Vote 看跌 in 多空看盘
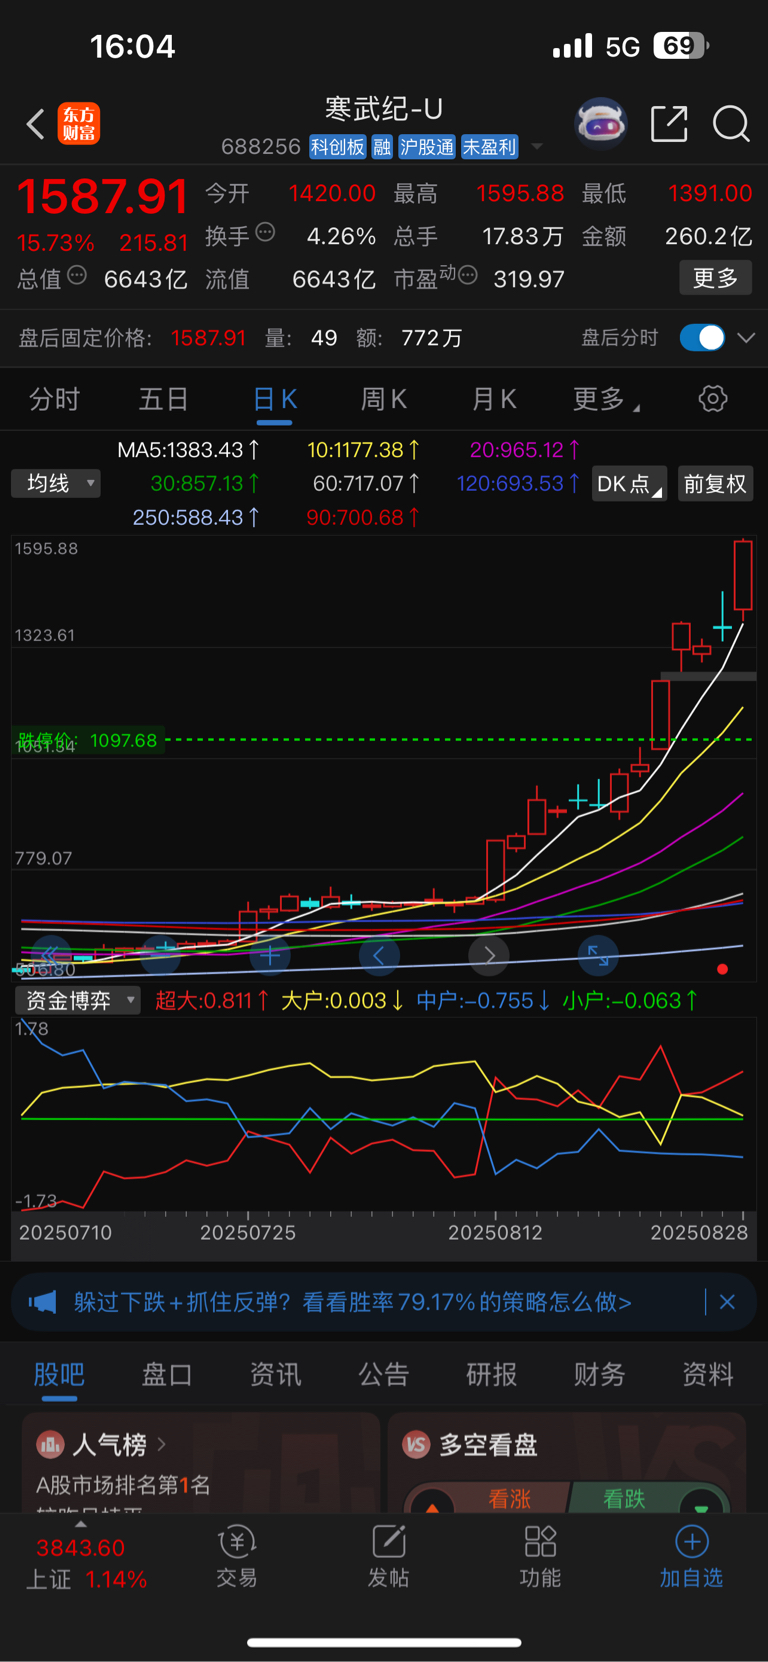The image size is (768, 1662). (640, 1498)
